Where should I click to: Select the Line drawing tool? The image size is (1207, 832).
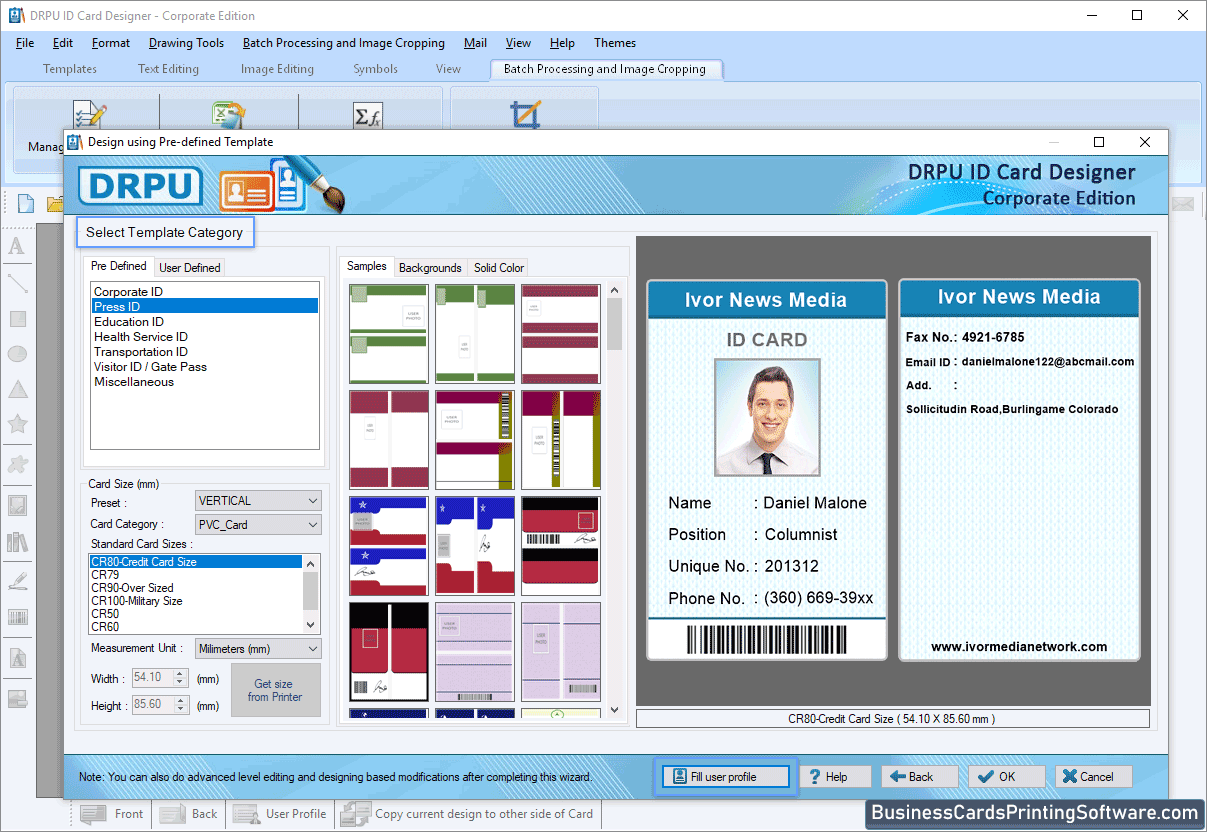pyautogui.click(x=17, y=283)
